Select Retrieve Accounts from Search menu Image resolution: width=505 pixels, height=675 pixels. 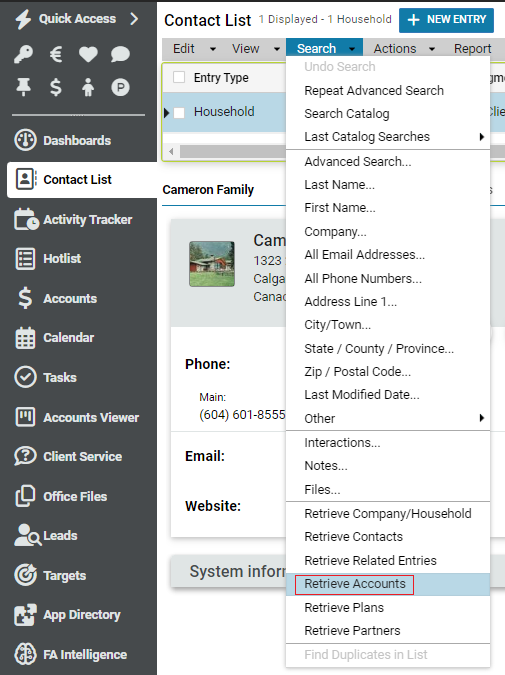tap(355, 584)
